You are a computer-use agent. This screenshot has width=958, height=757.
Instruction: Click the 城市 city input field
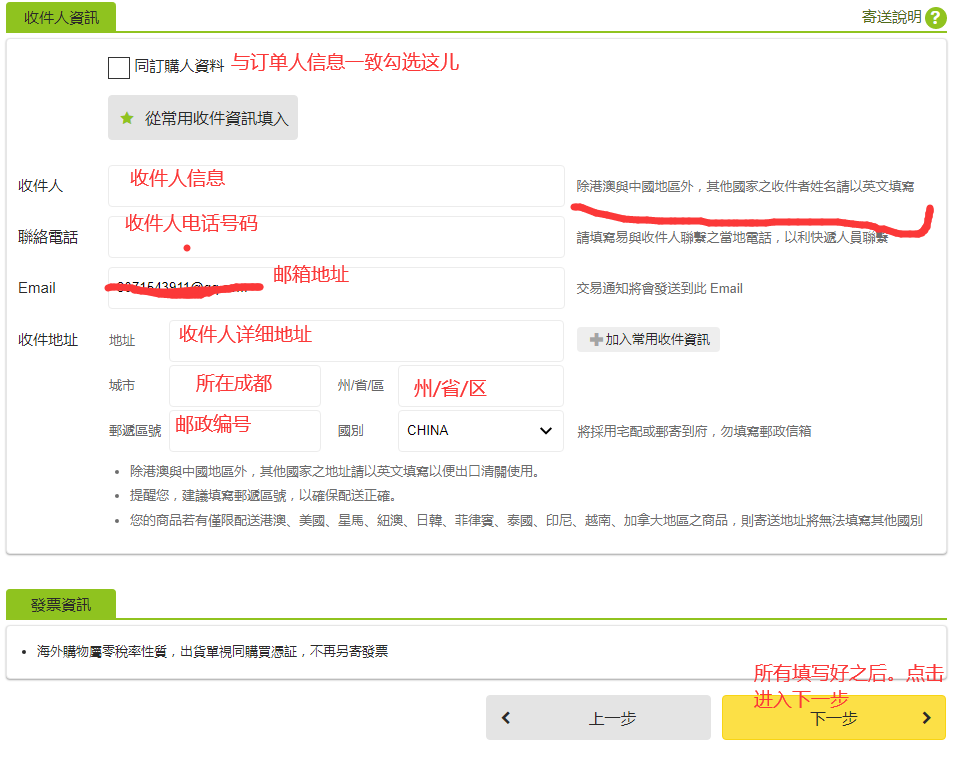(244, 386)
